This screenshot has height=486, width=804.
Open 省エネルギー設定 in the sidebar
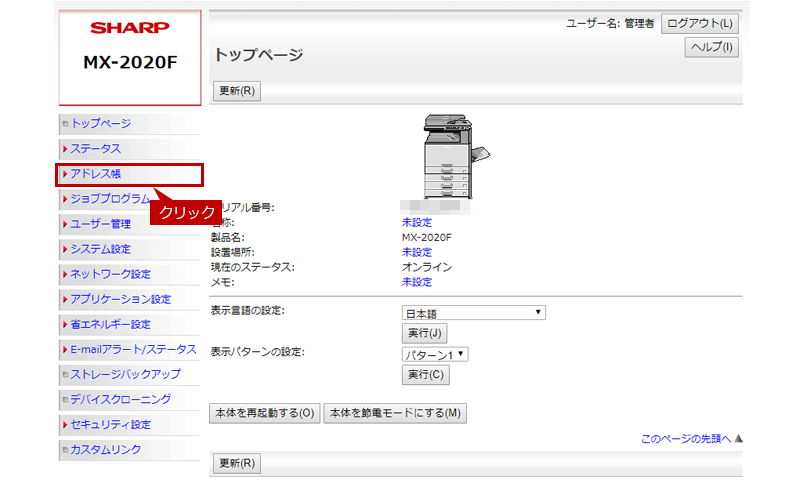point(110,324)
